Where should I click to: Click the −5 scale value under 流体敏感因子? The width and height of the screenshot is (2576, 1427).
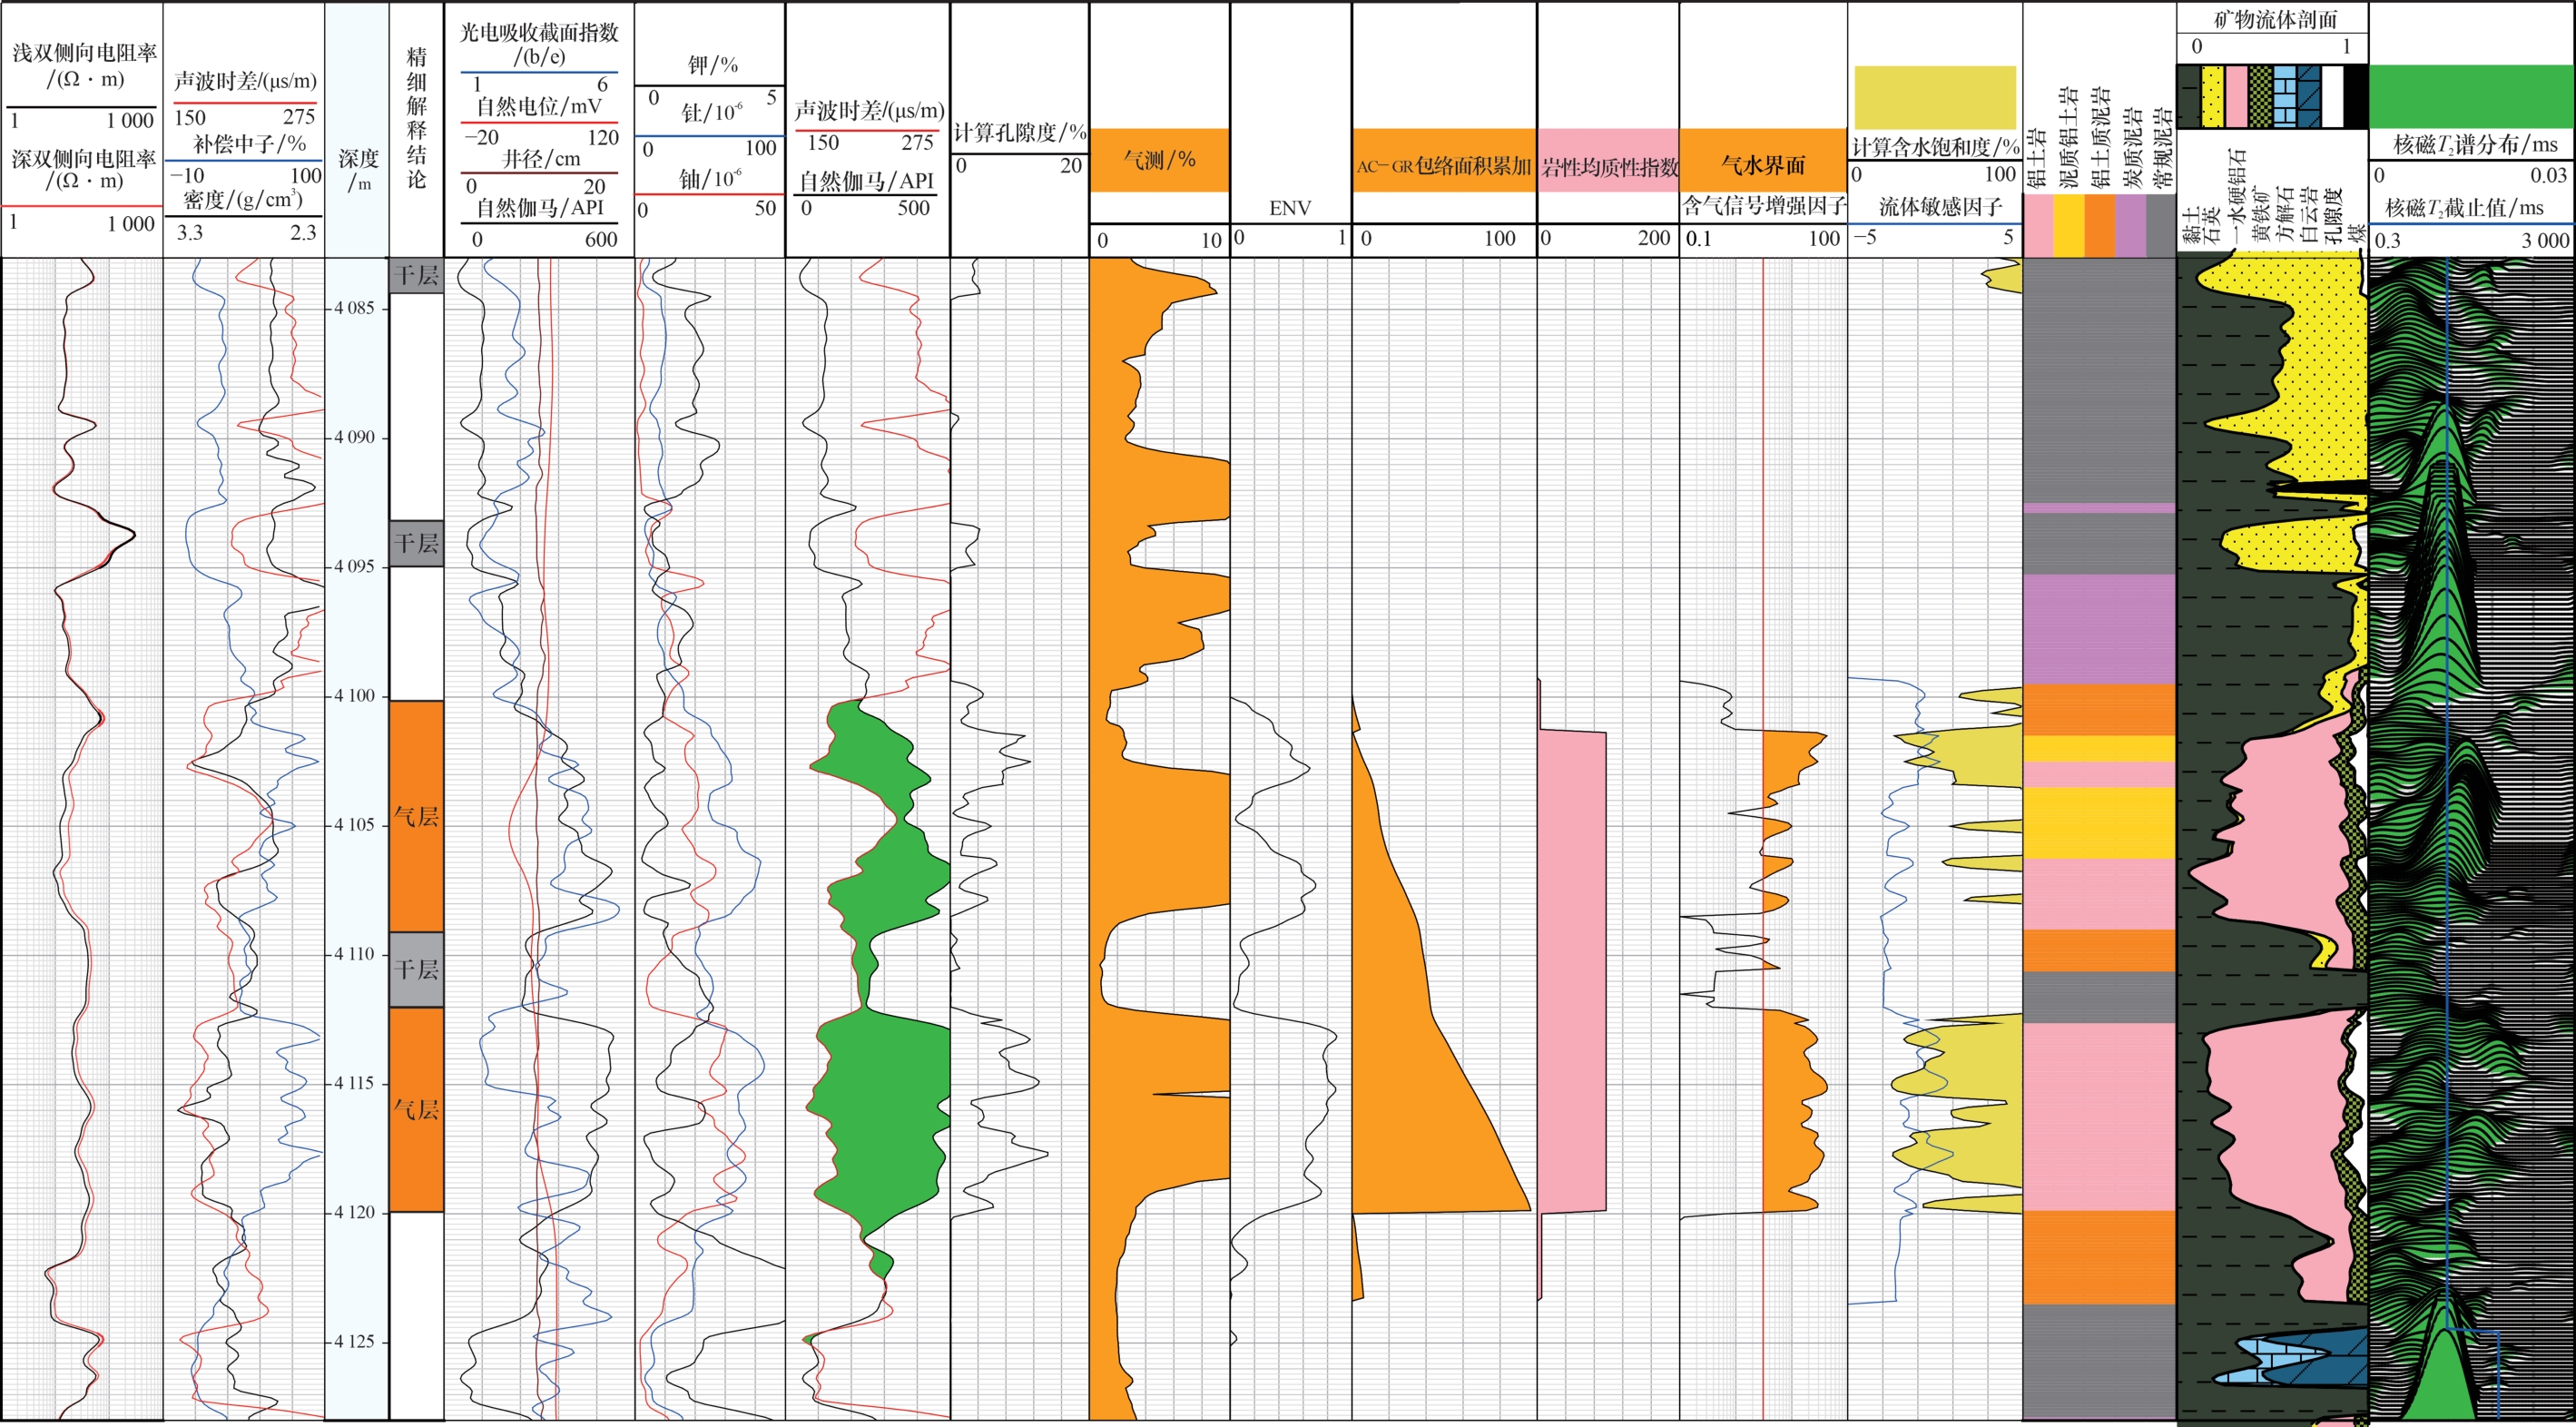click(1865, 237)
